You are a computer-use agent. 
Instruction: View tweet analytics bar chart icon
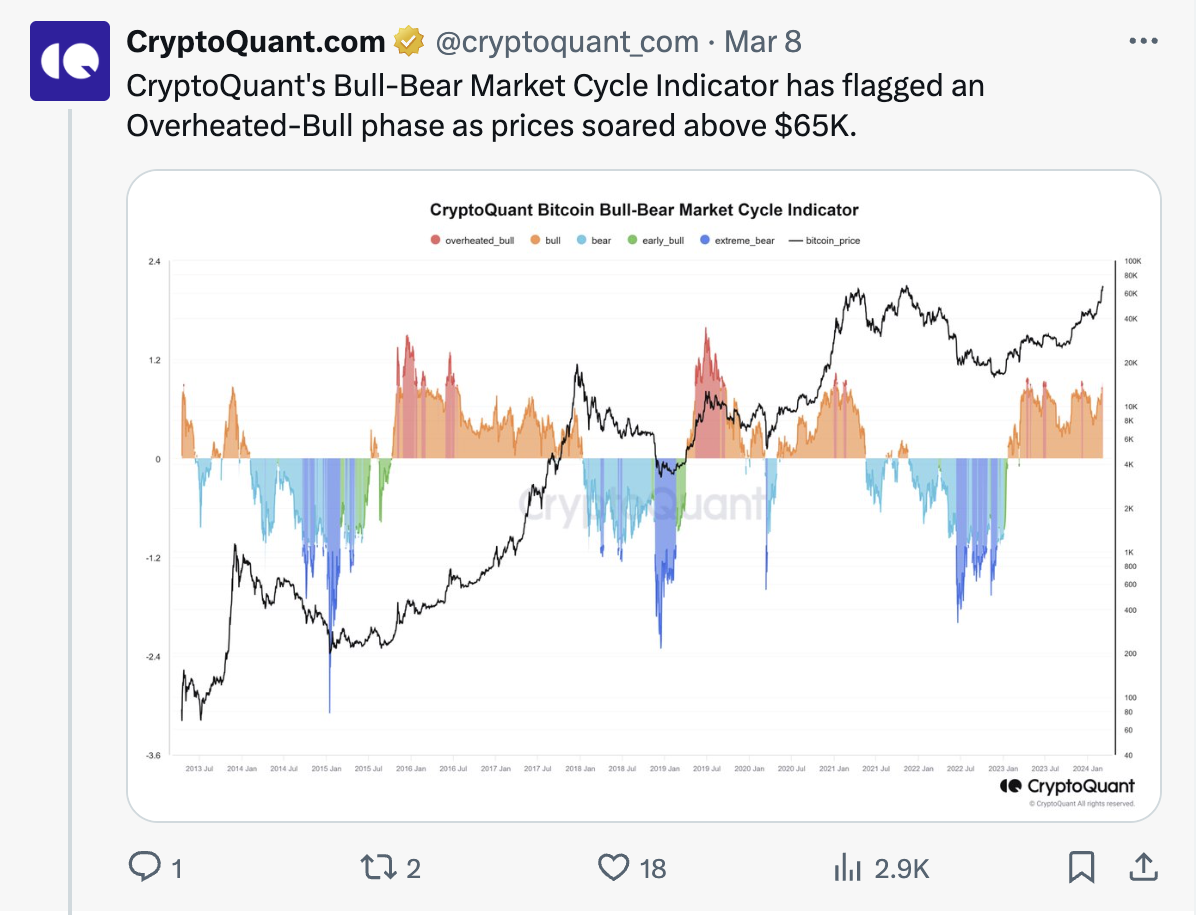(848, 867)
